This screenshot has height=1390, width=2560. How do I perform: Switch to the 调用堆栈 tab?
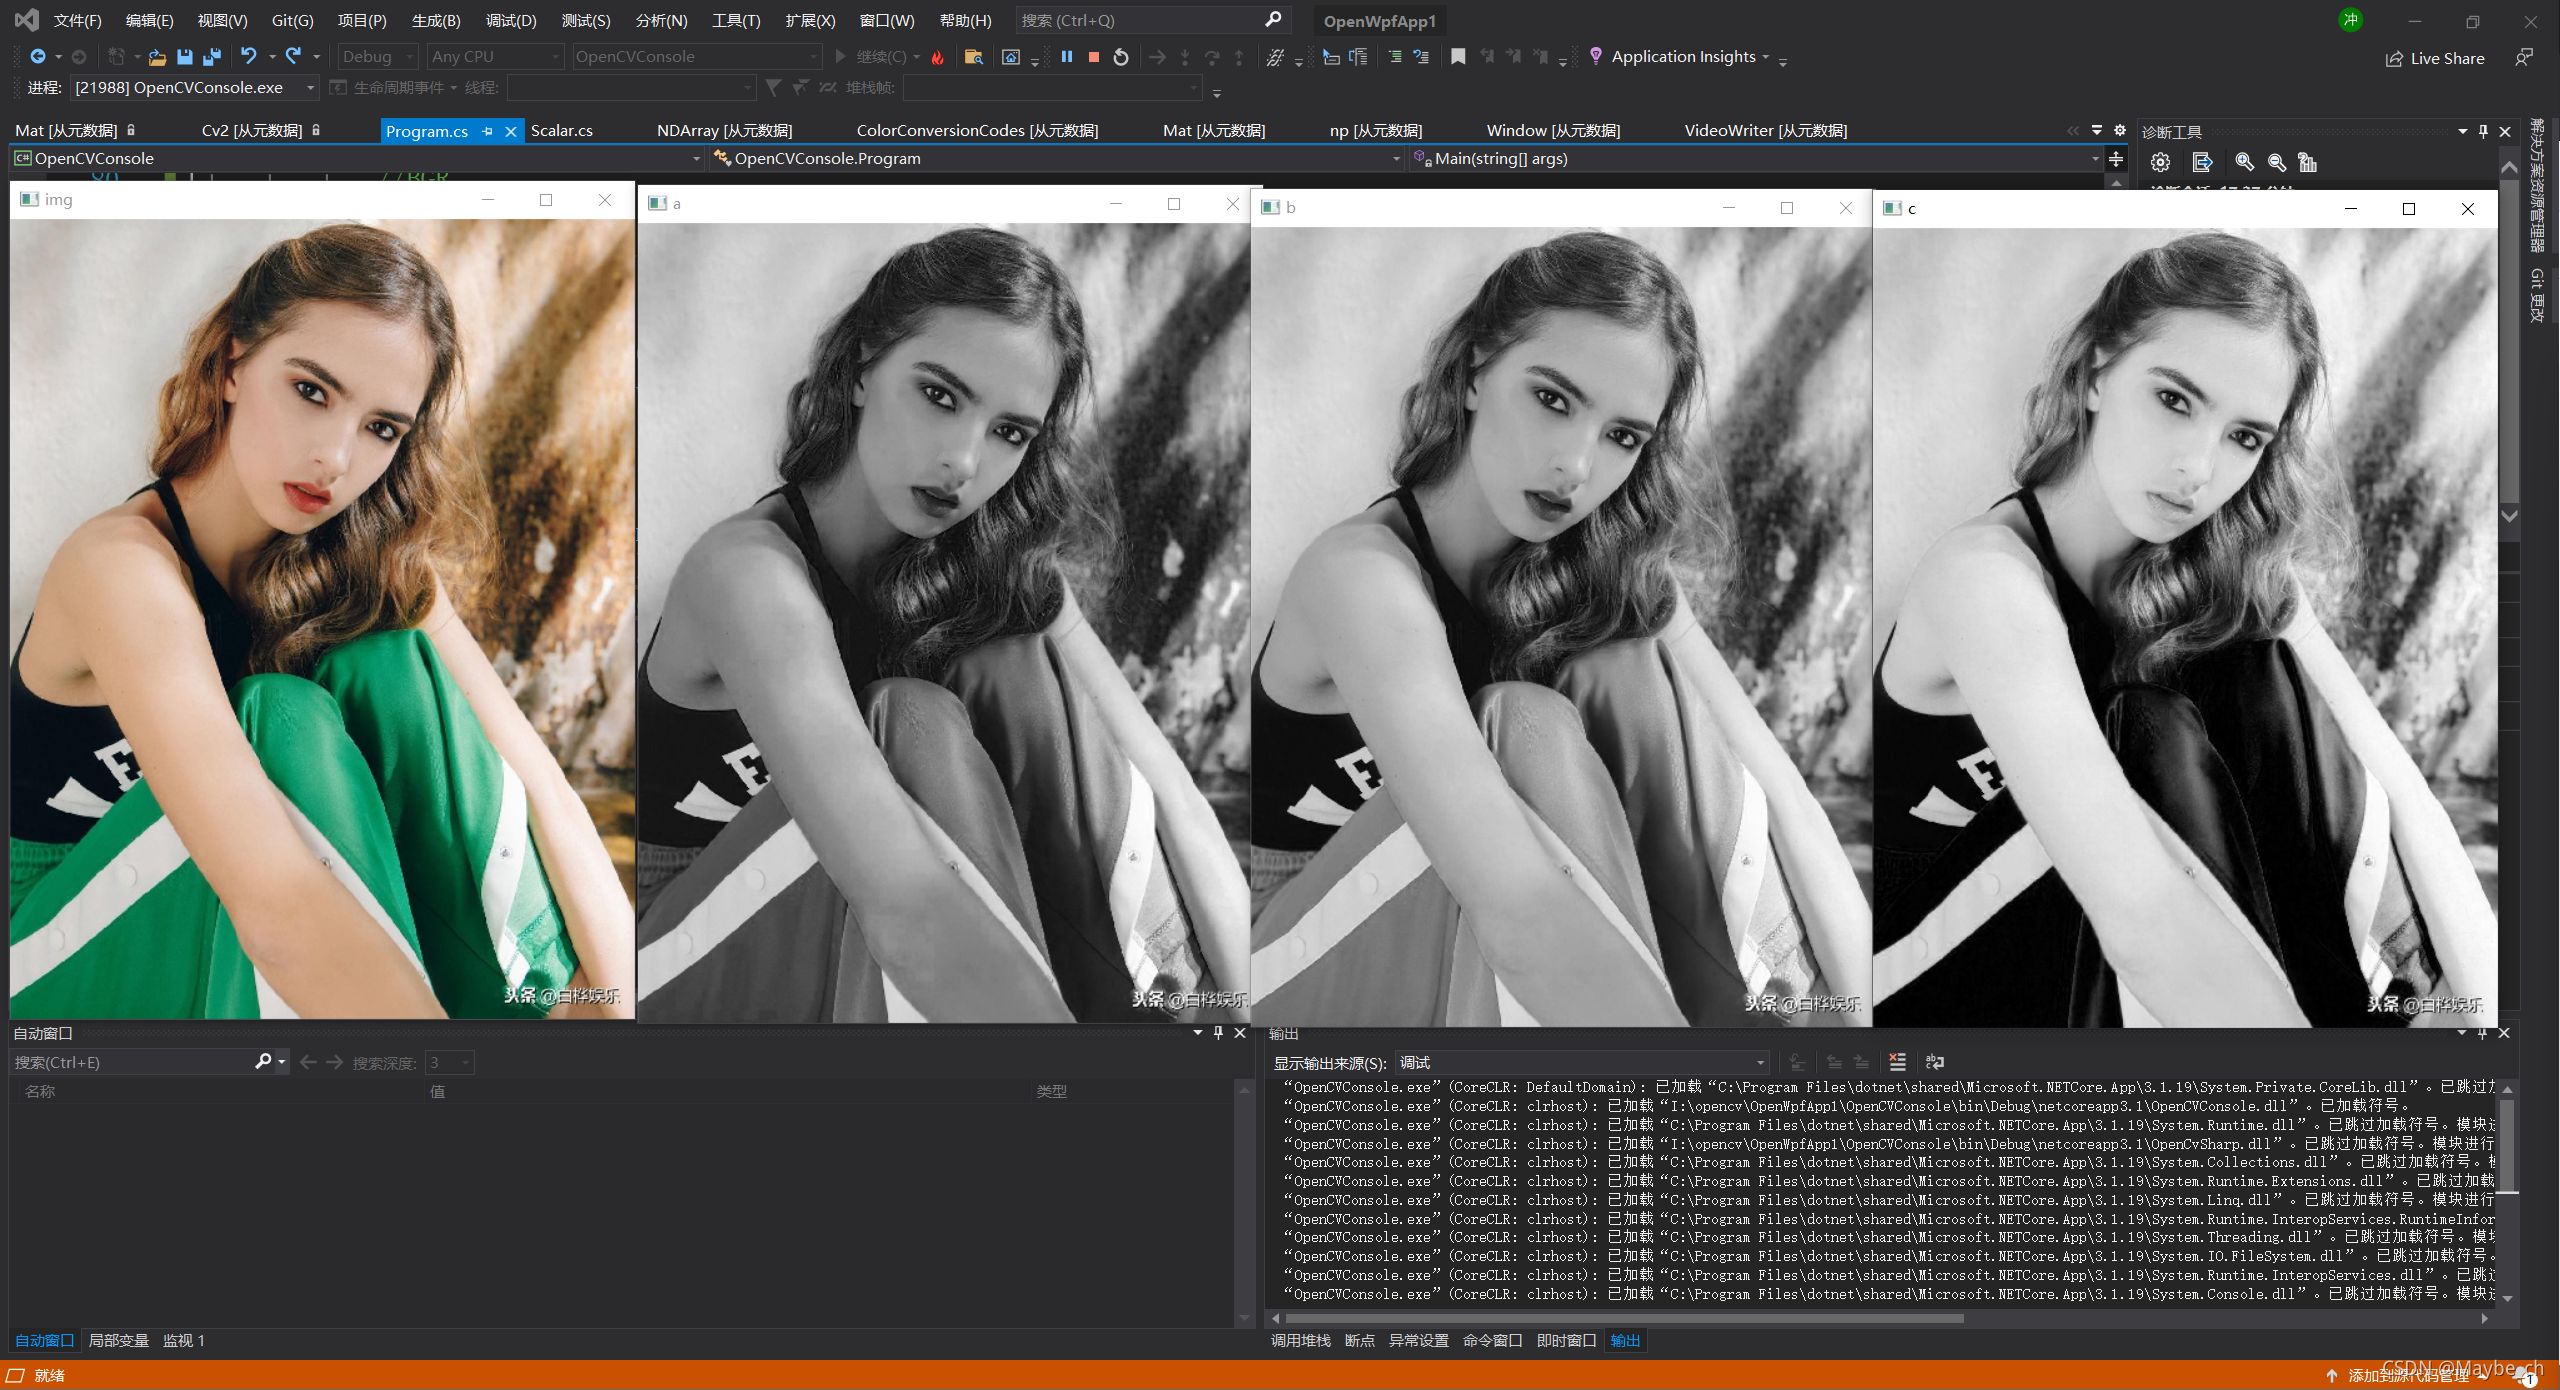click(1300, 1341)
